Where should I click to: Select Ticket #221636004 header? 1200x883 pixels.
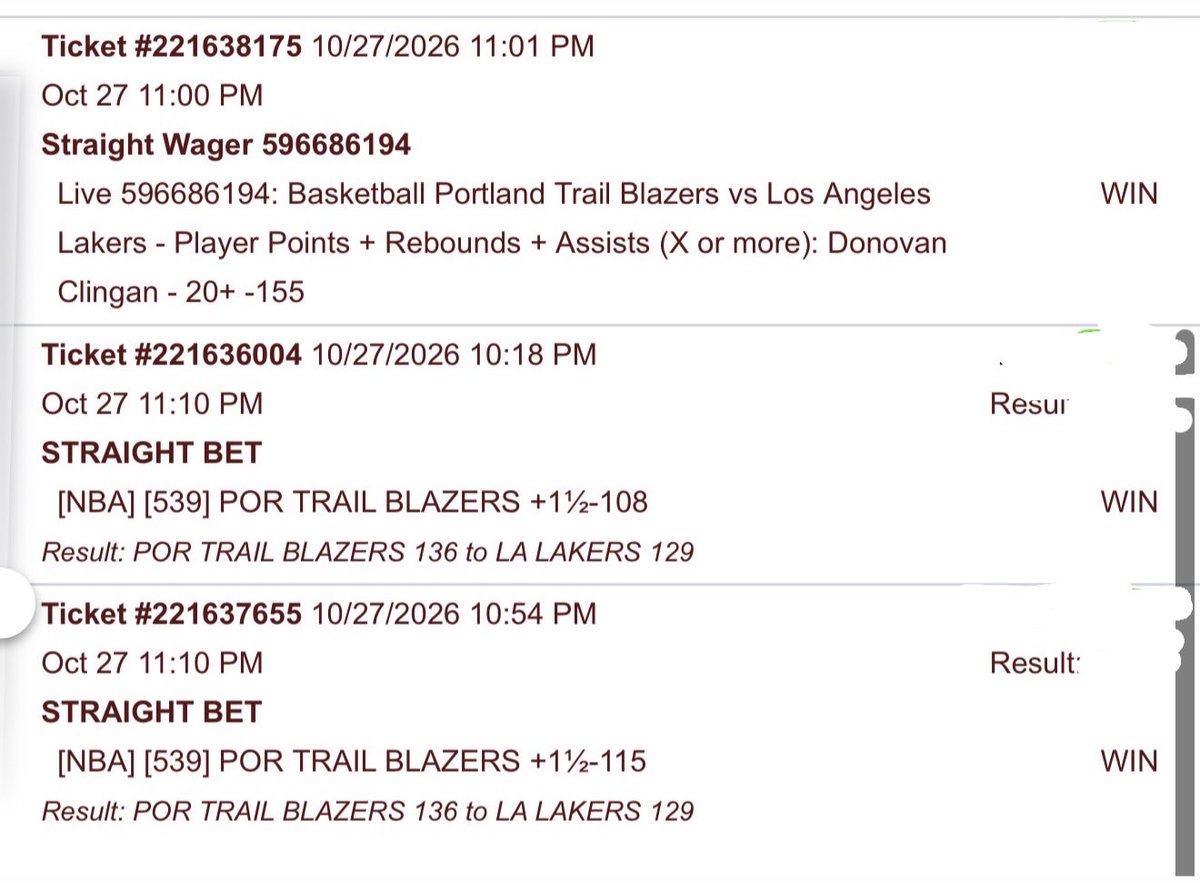tap(171, 354)
